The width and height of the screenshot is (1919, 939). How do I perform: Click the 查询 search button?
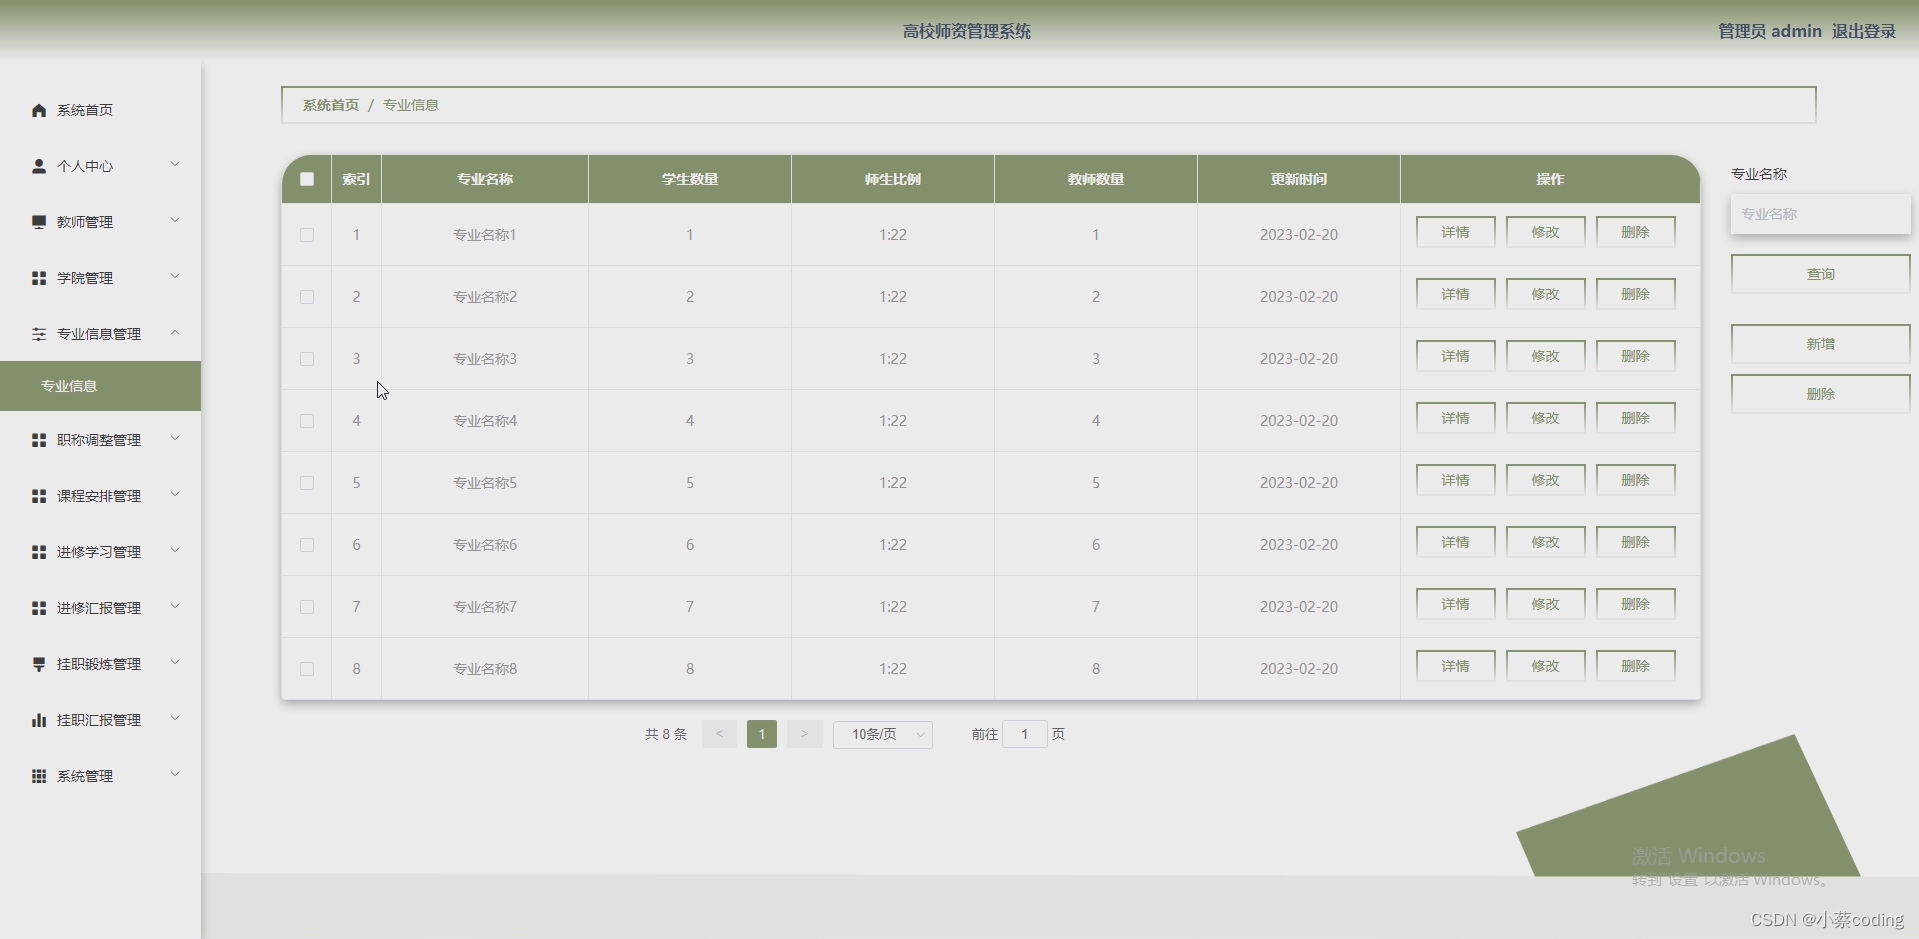pyautogui.click(x=1820, y=274)
